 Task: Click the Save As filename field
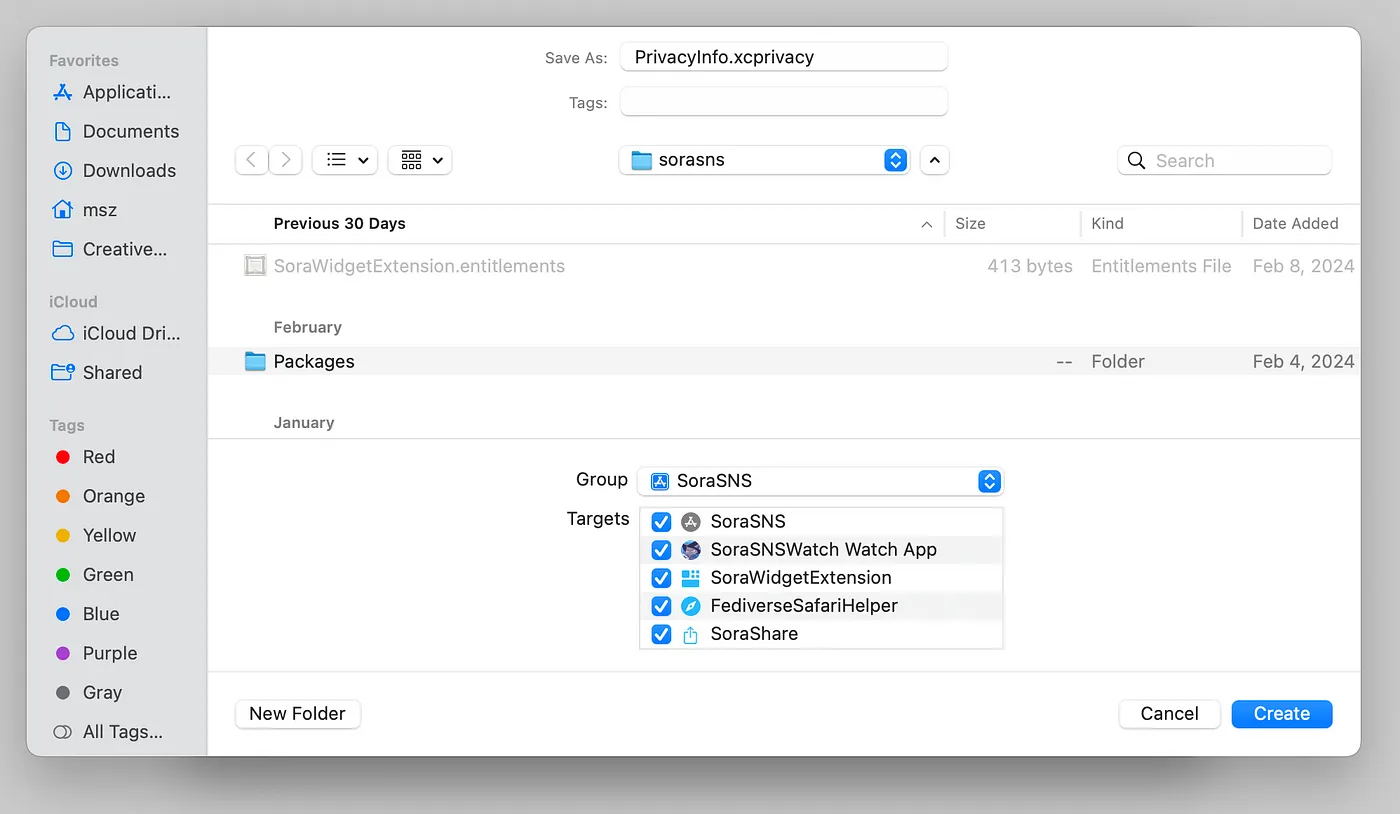(784, 57)
